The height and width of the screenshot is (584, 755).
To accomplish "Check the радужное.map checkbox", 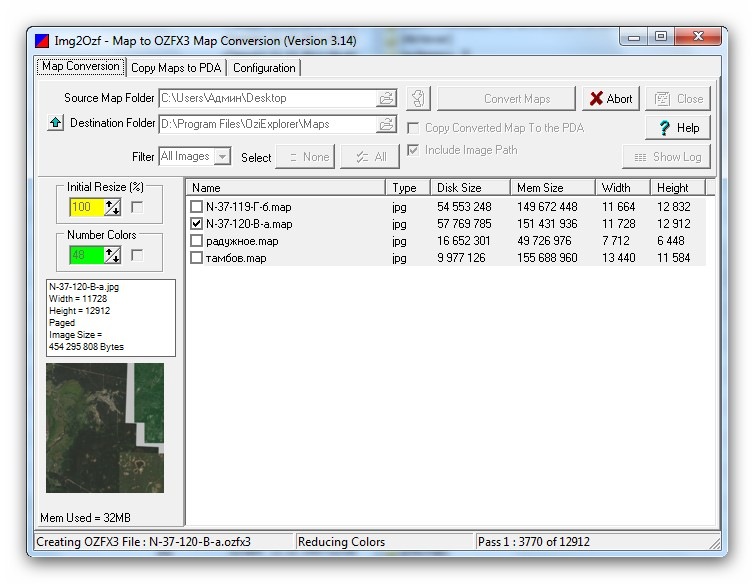I will pos(196,241).
